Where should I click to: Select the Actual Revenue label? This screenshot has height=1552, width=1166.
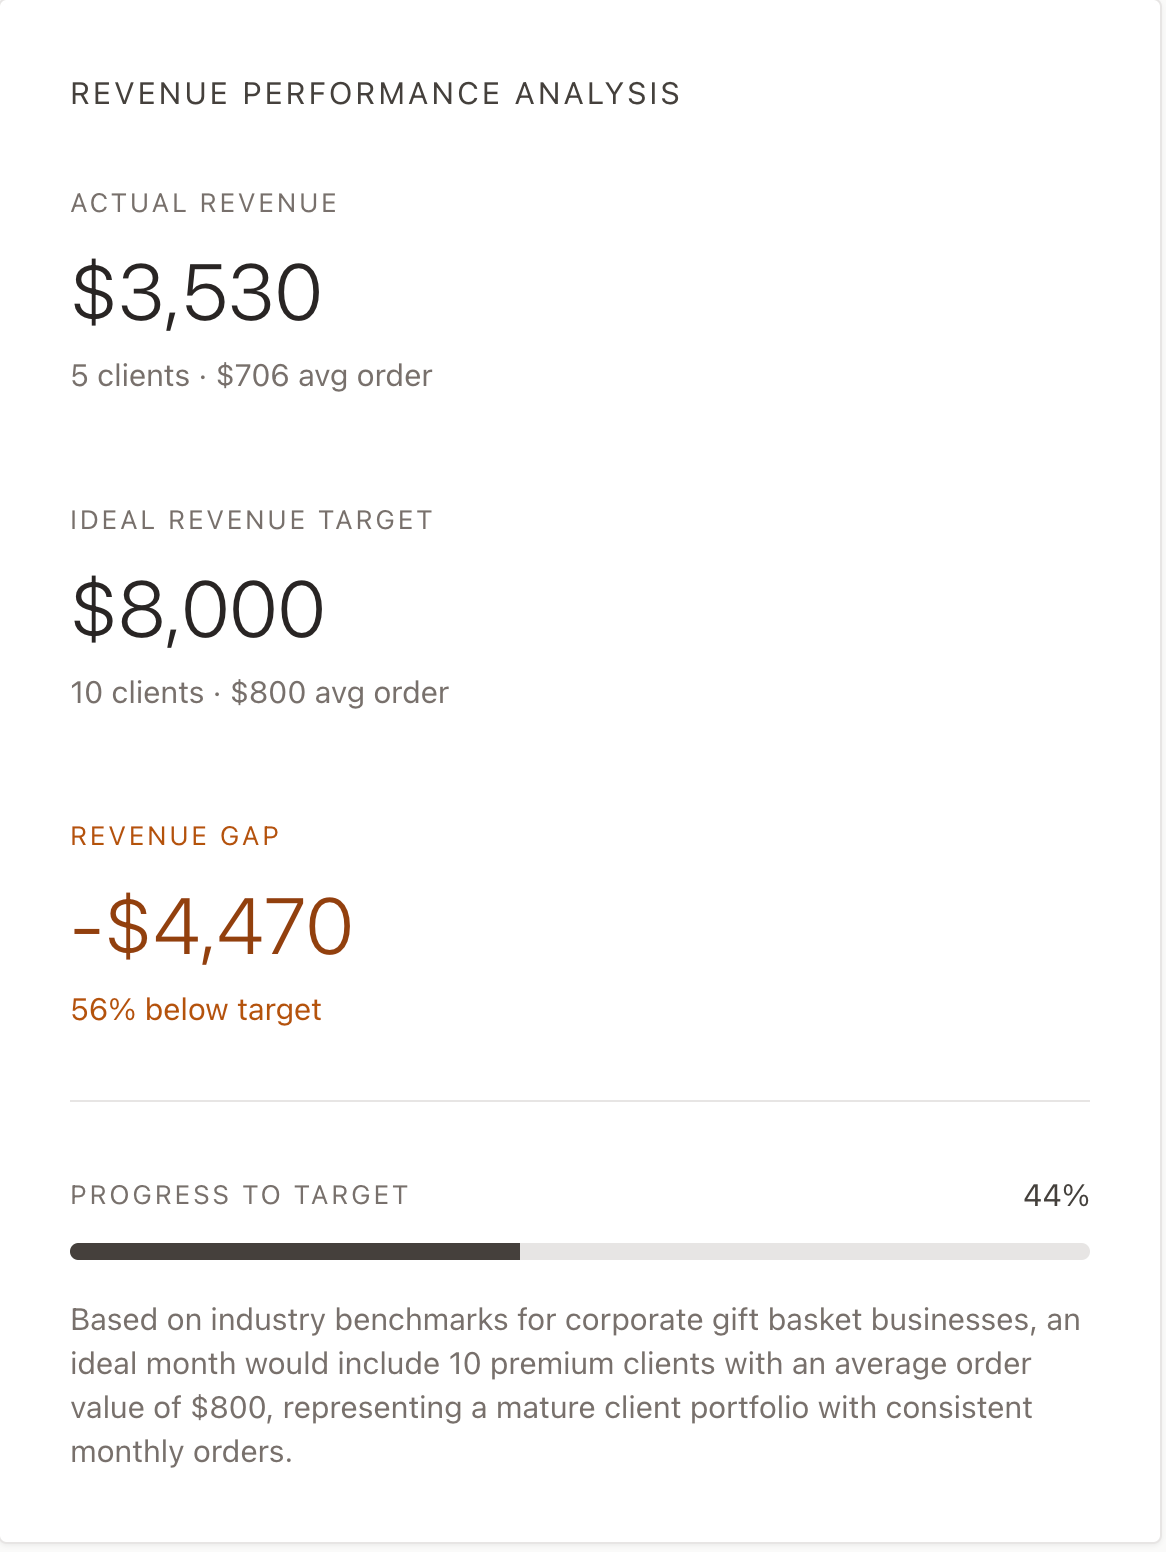[x=204, y=203]
